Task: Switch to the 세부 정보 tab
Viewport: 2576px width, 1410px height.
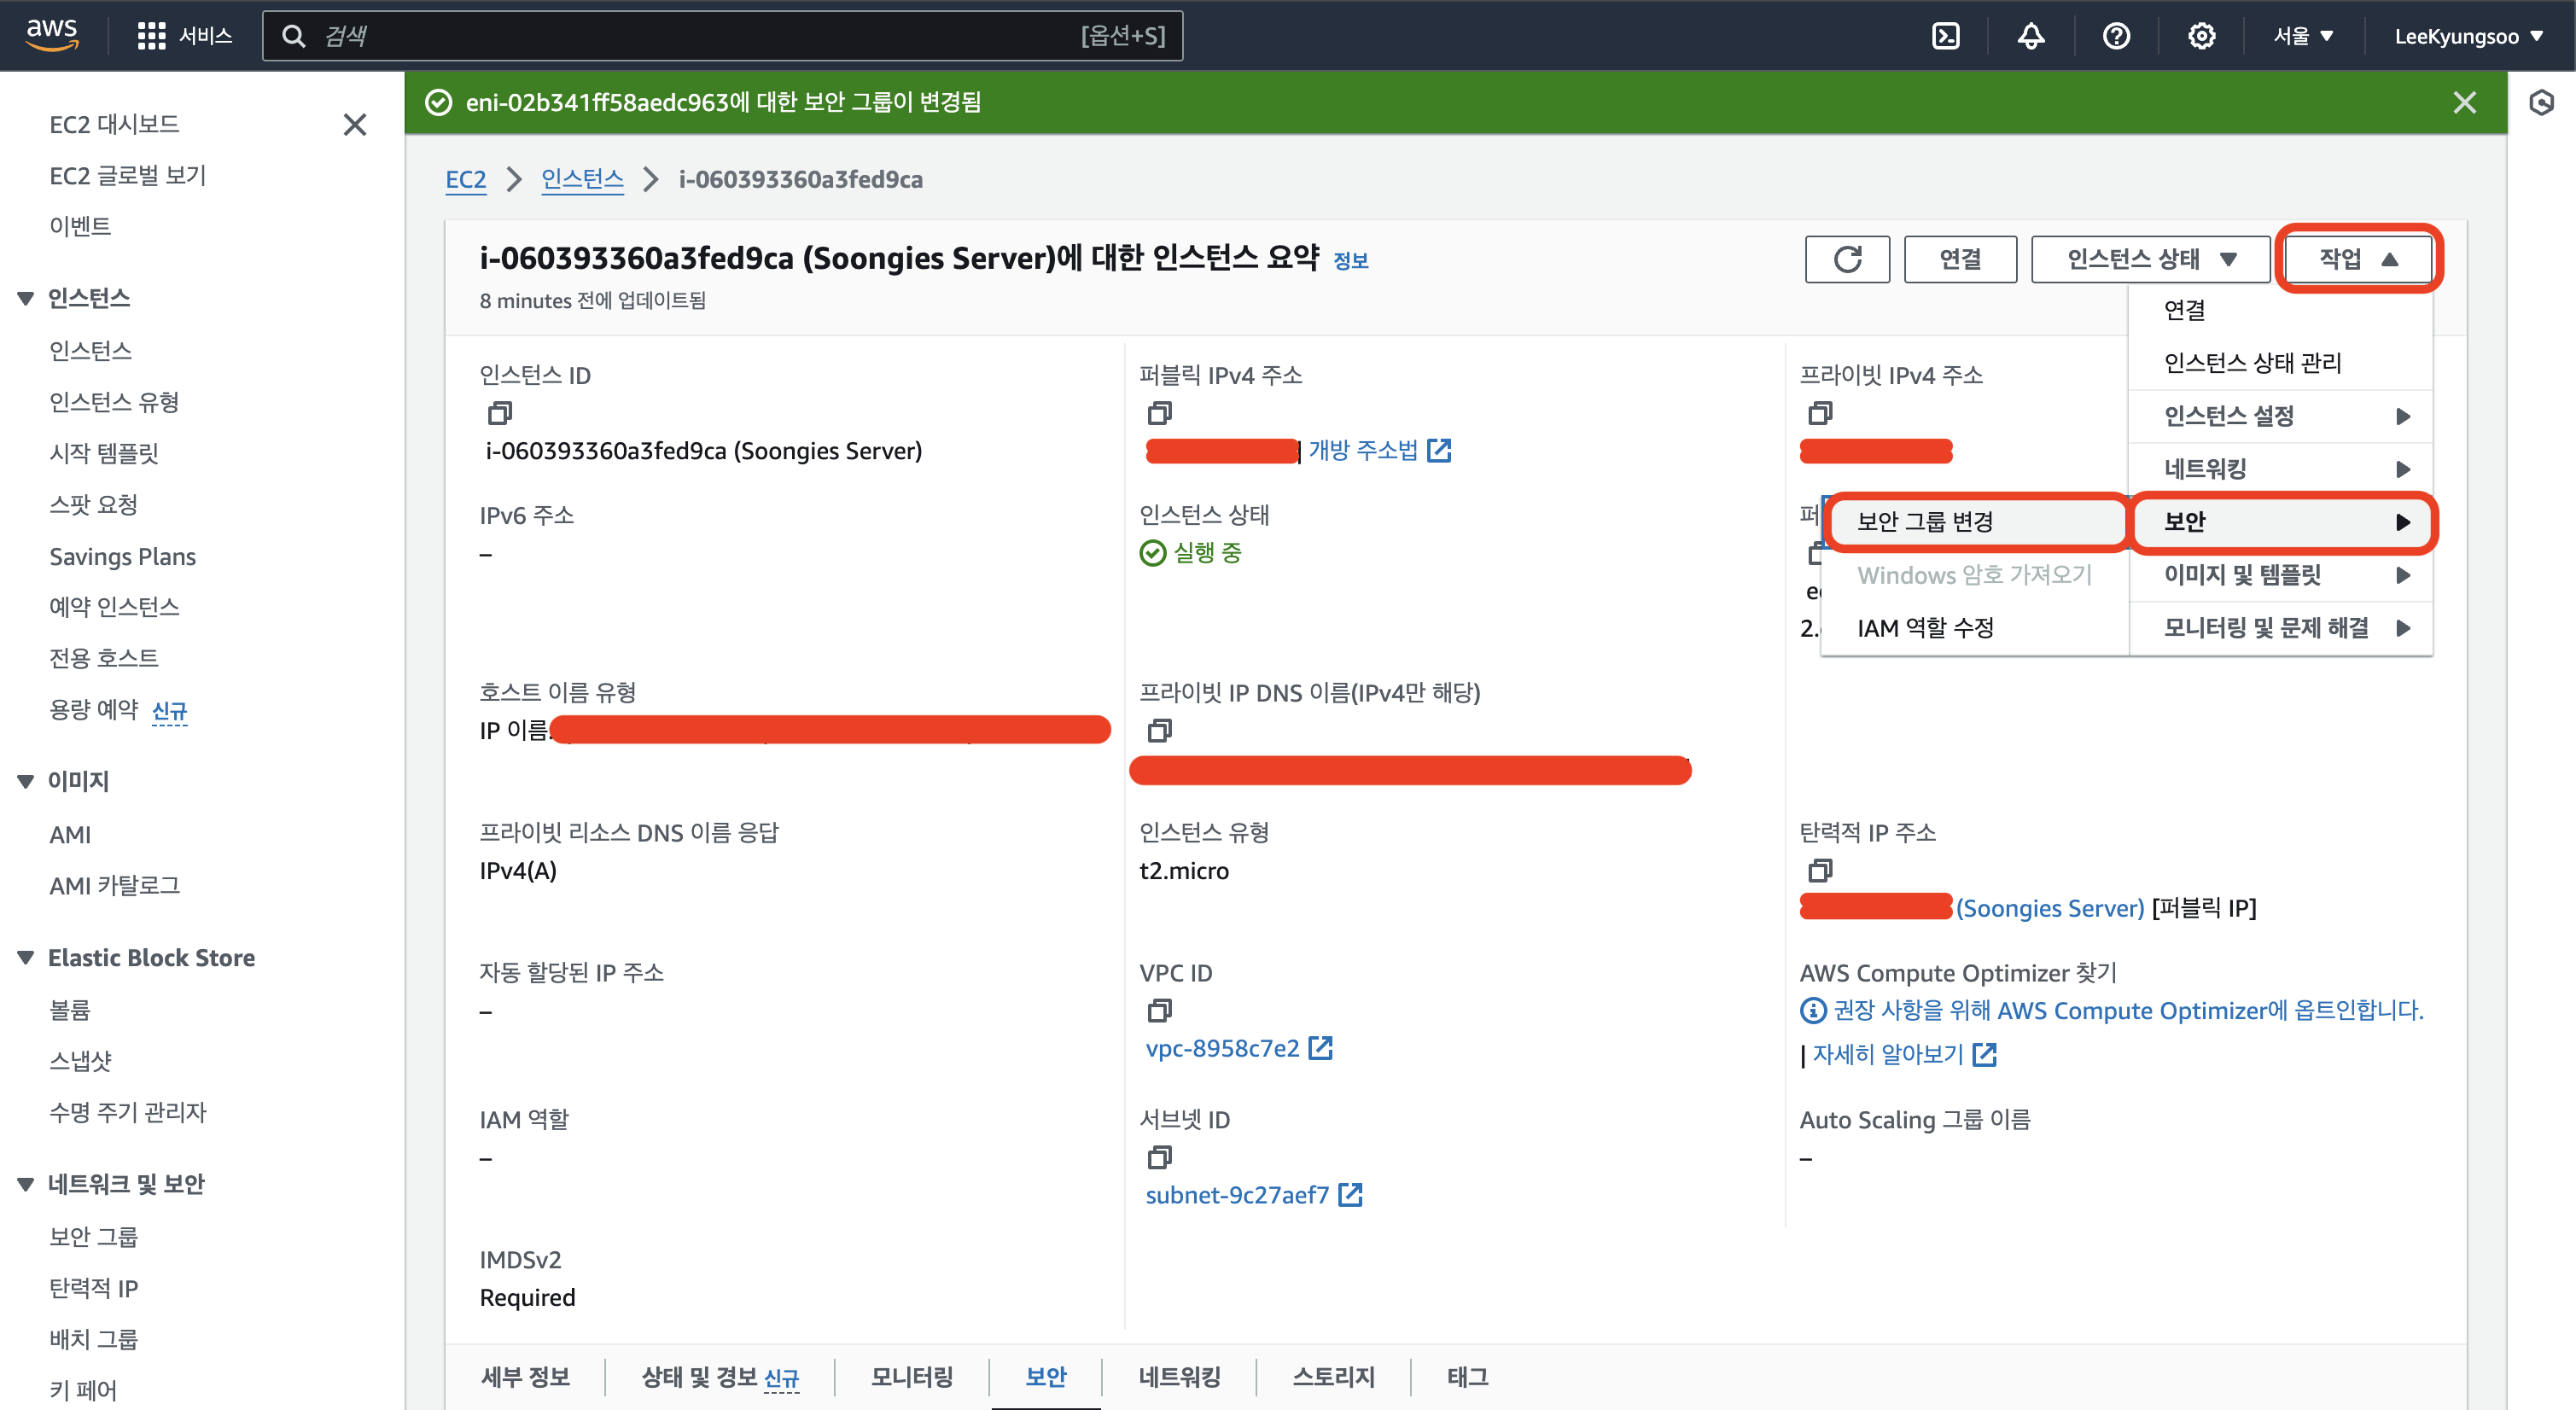Action: click(525, 1377)
